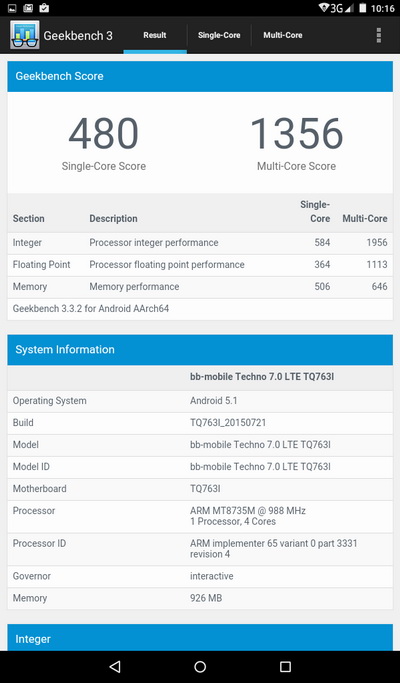Select the Floating Point performance row

[x=200, y=265]
